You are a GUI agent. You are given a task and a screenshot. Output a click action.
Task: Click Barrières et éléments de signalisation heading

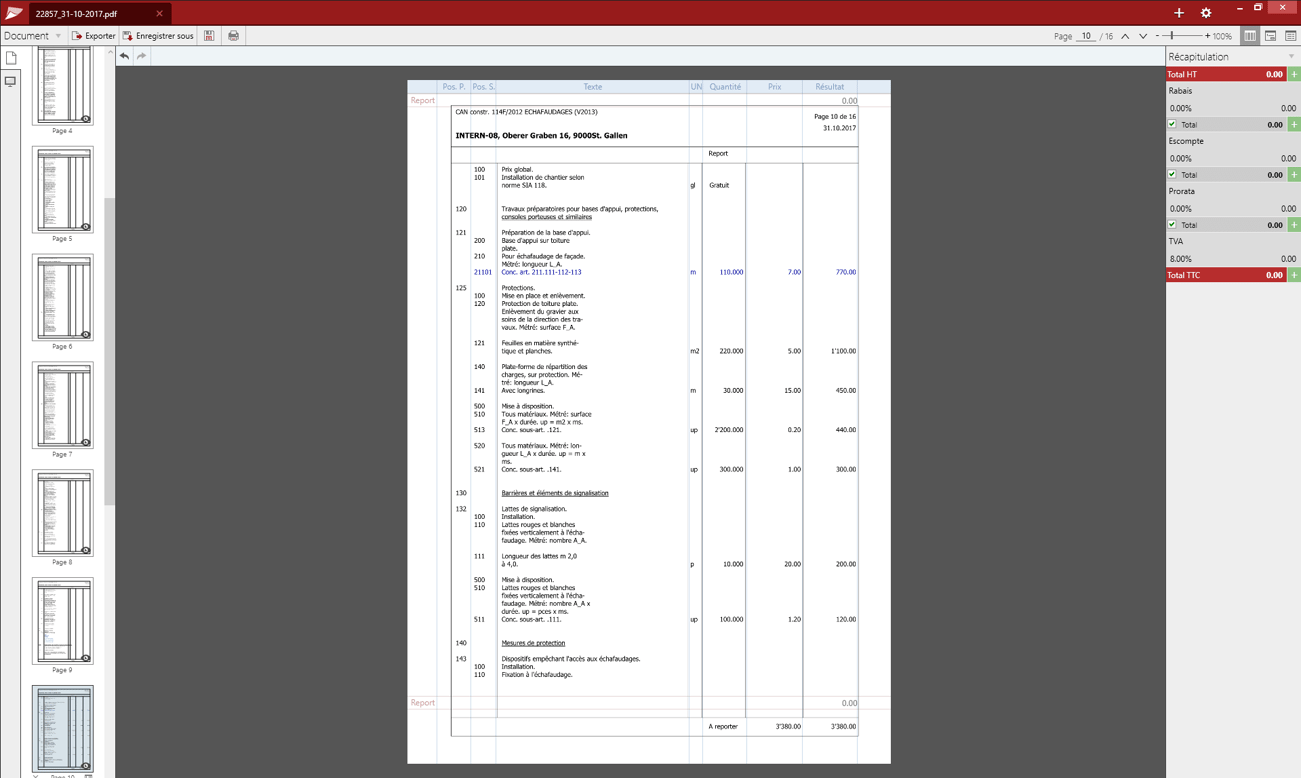[555, 493]
